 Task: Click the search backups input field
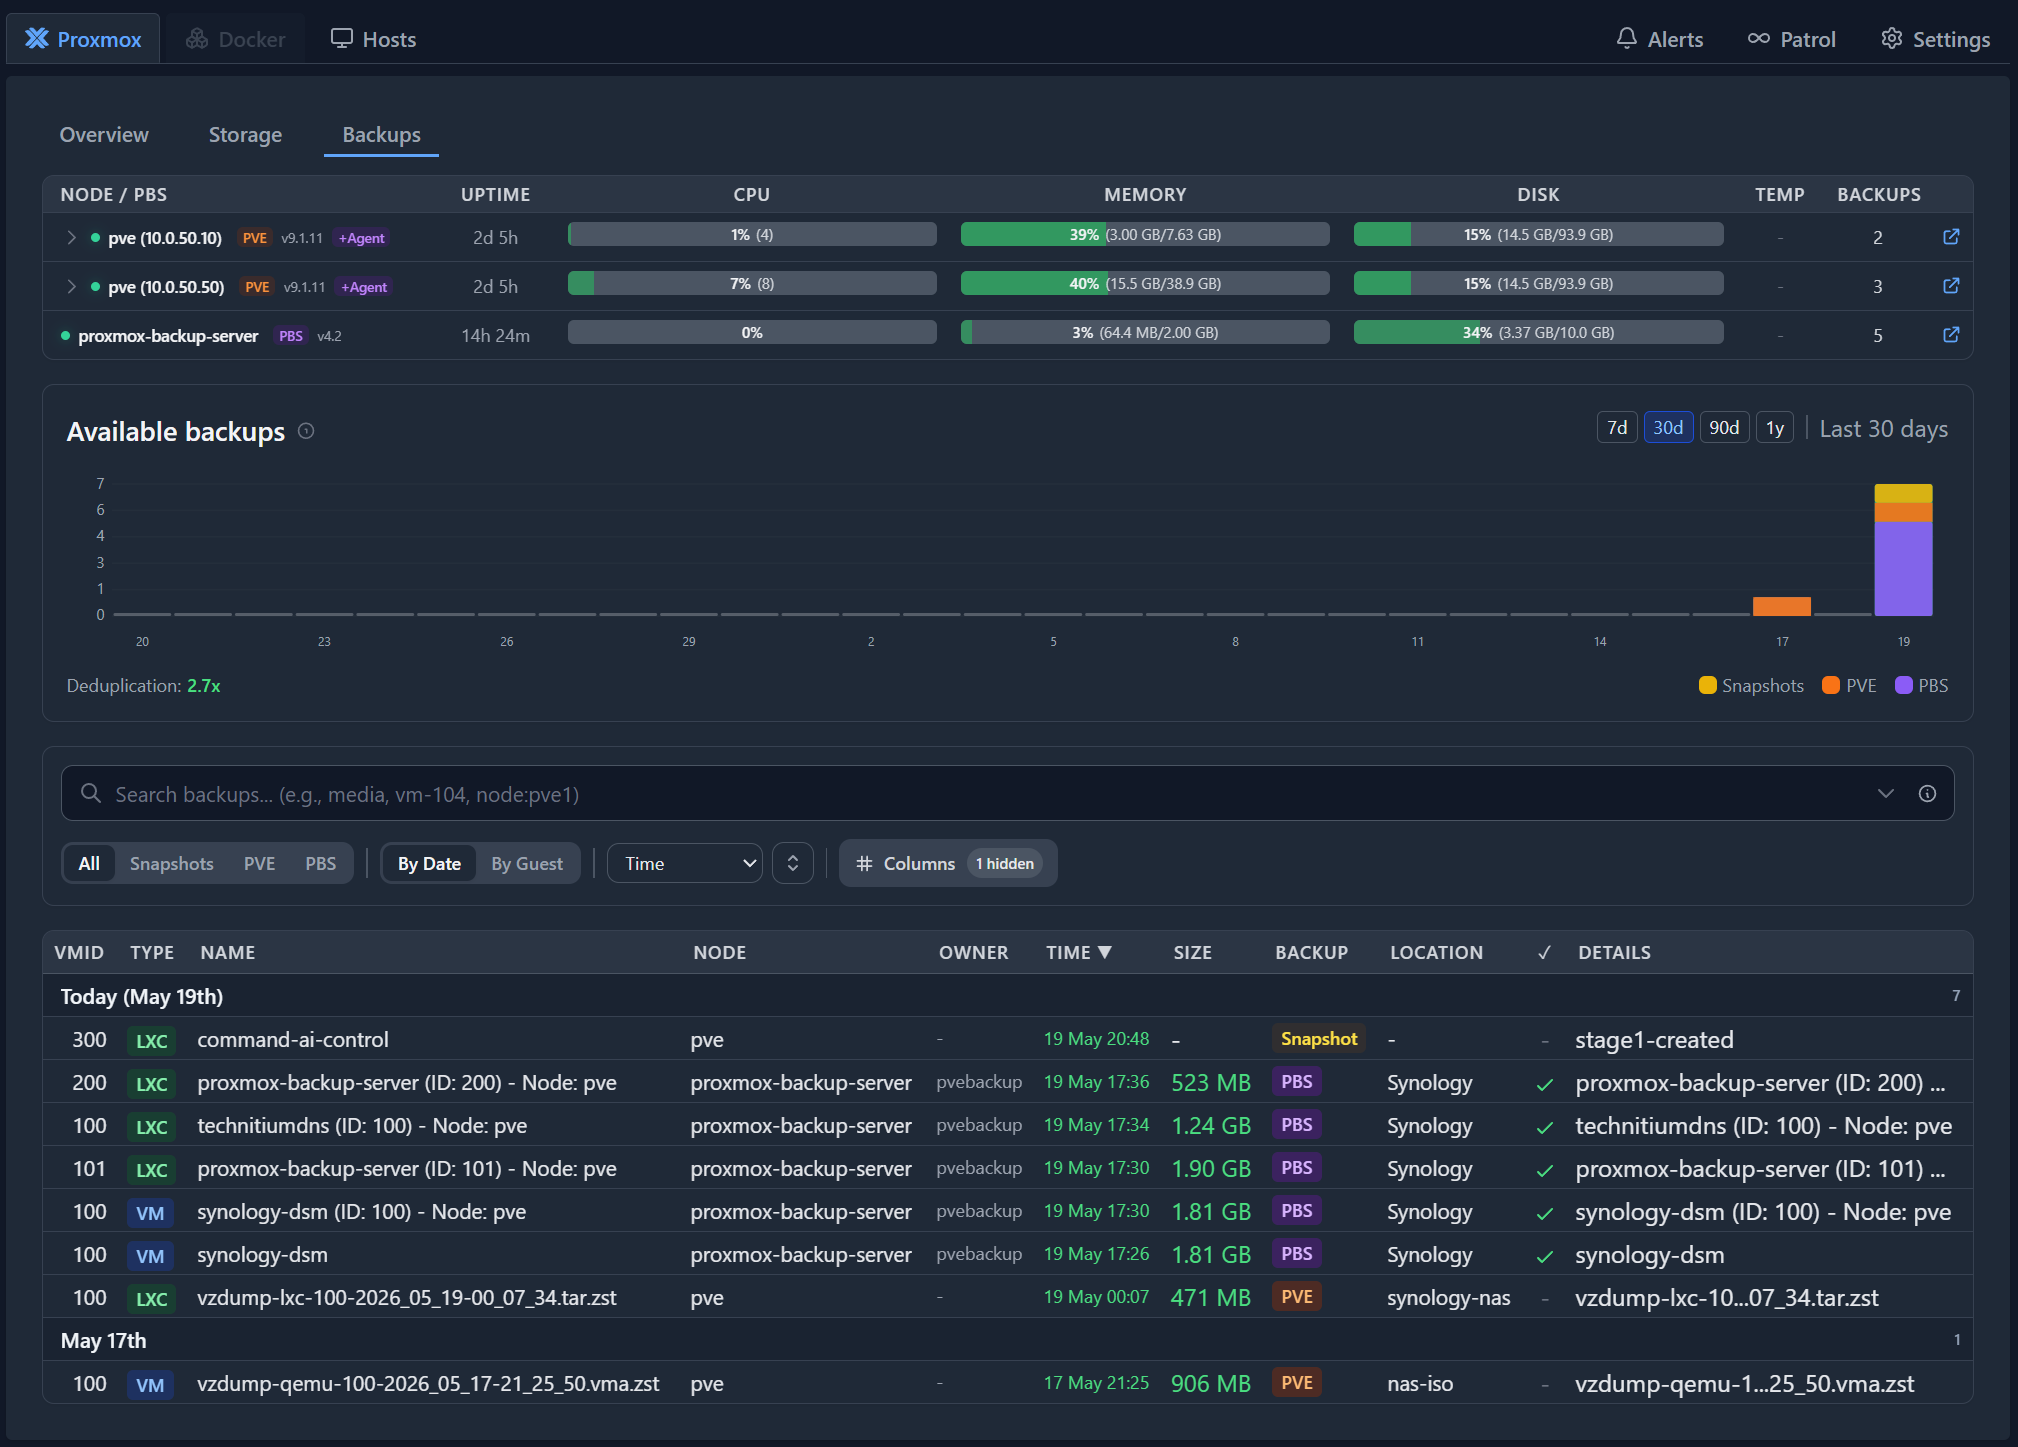pyautogui.click(x=1007, y=794)
